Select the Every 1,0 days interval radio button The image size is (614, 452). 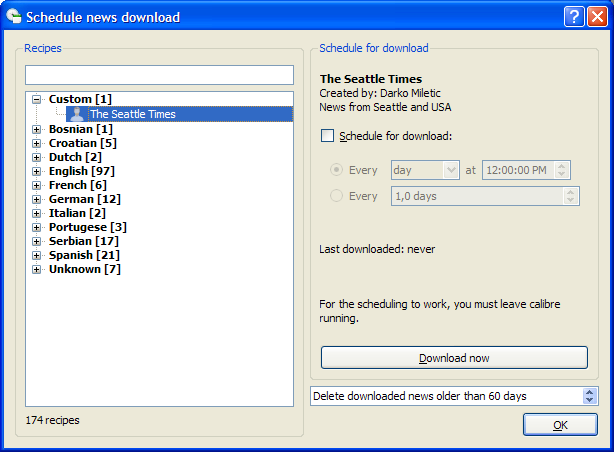336,196
